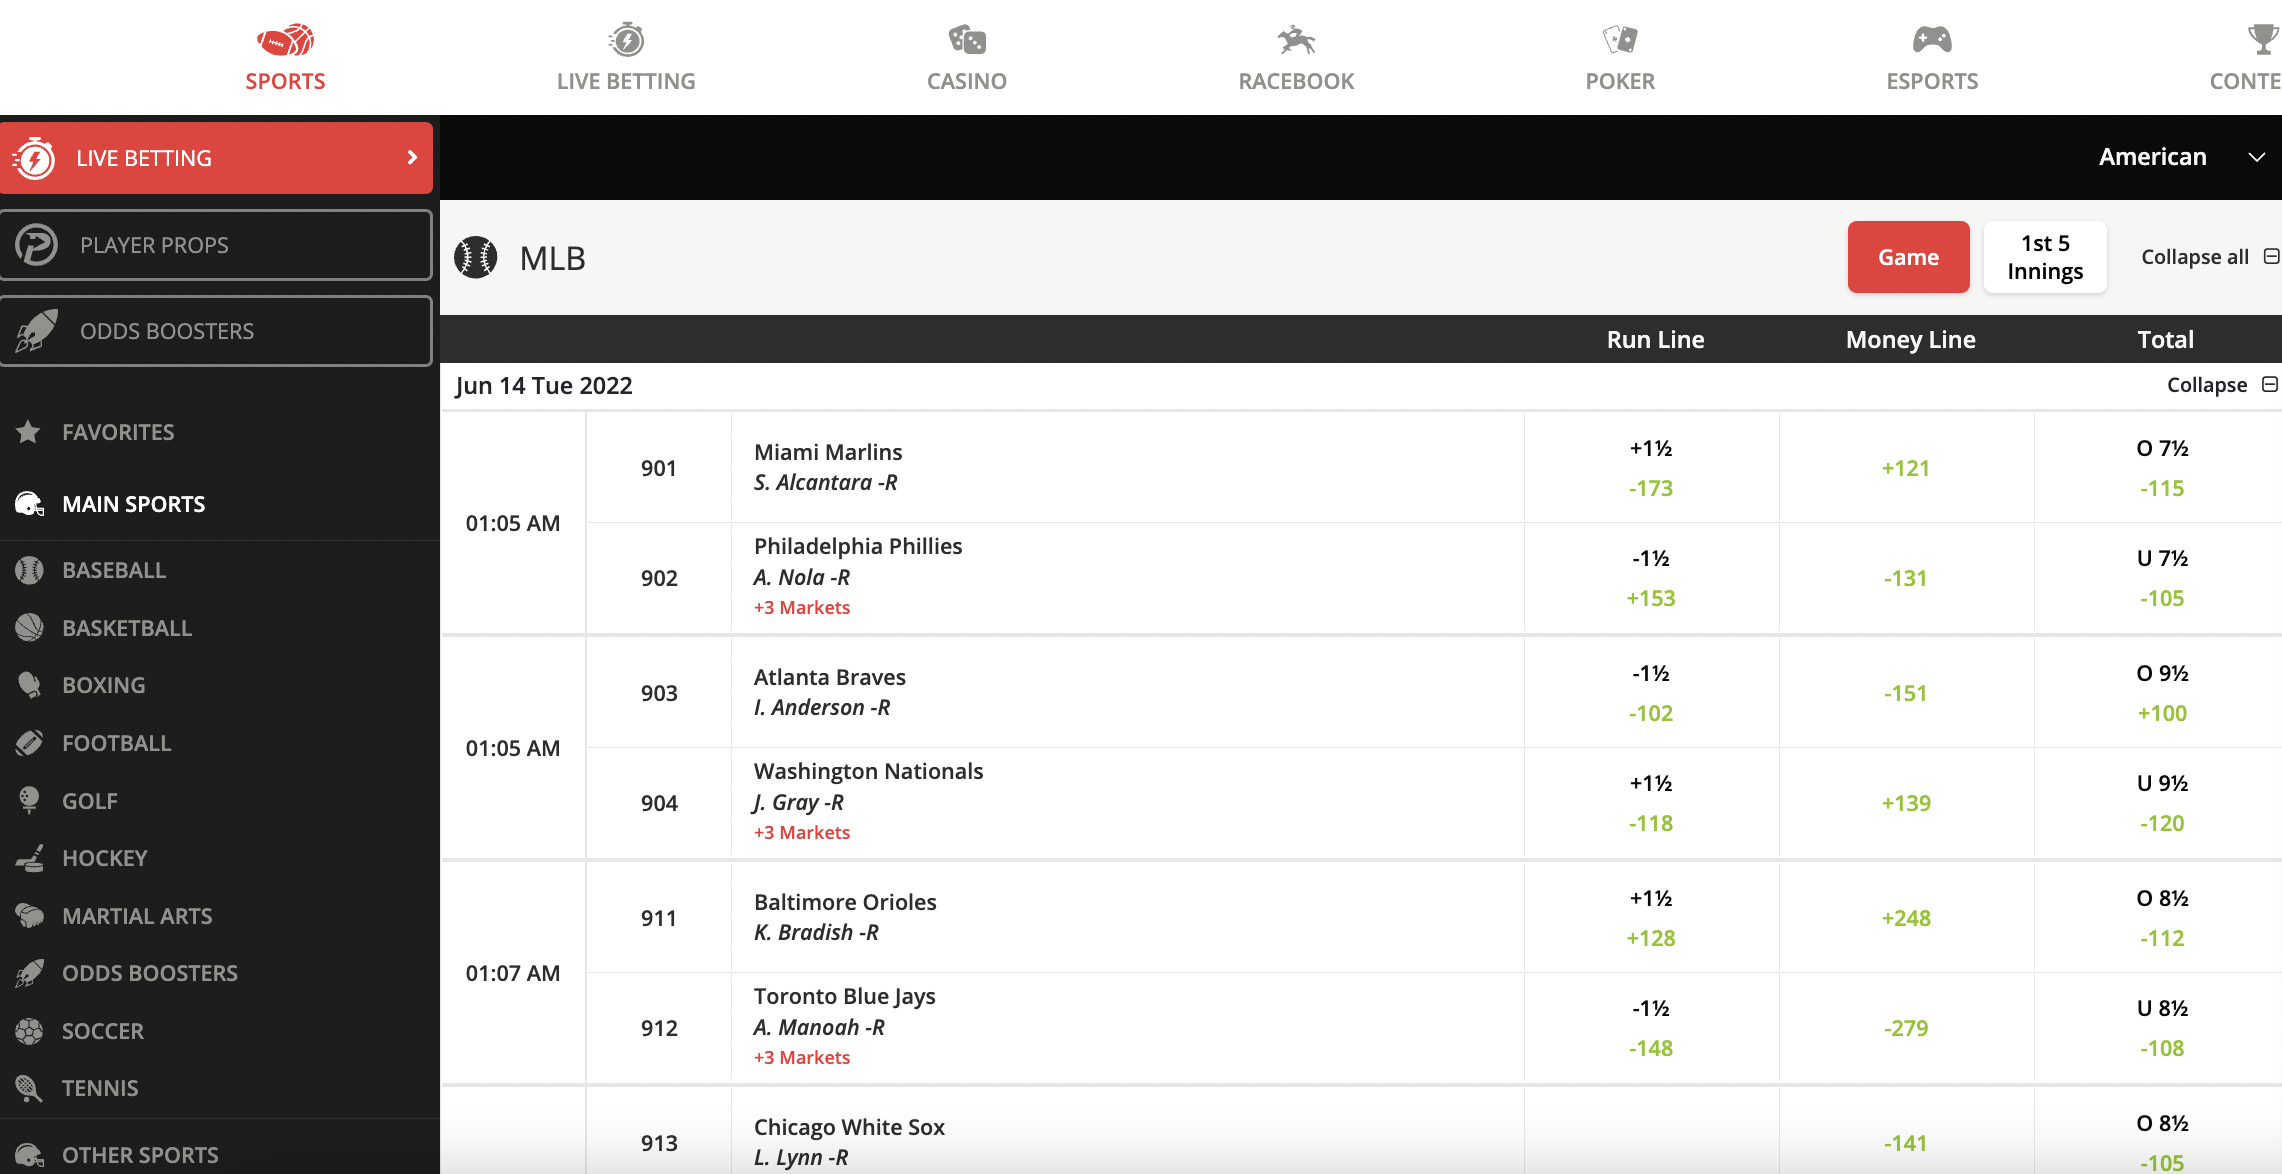Select Under 9½ -120 for Braves-Nationals game
Image resolution: width=2282 pixels, height=1174 pixels.
click(x=2161, y=803)
